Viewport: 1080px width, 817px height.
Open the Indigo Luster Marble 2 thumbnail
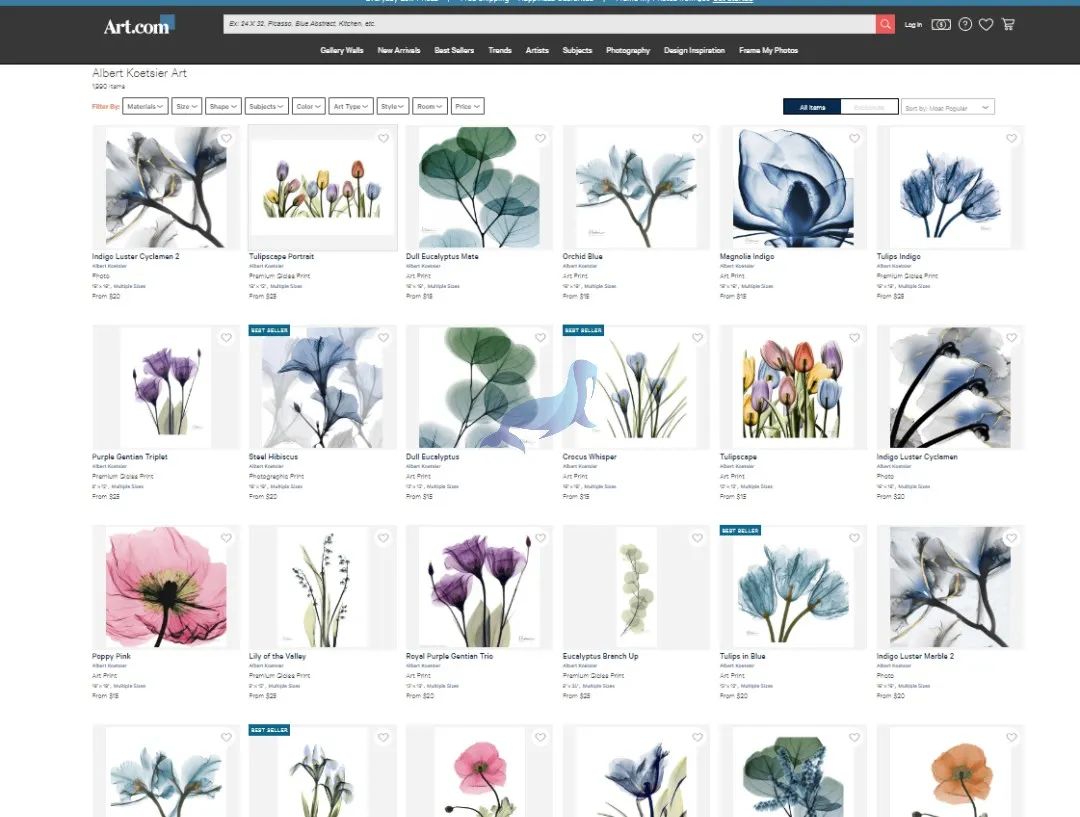(950, 587)
